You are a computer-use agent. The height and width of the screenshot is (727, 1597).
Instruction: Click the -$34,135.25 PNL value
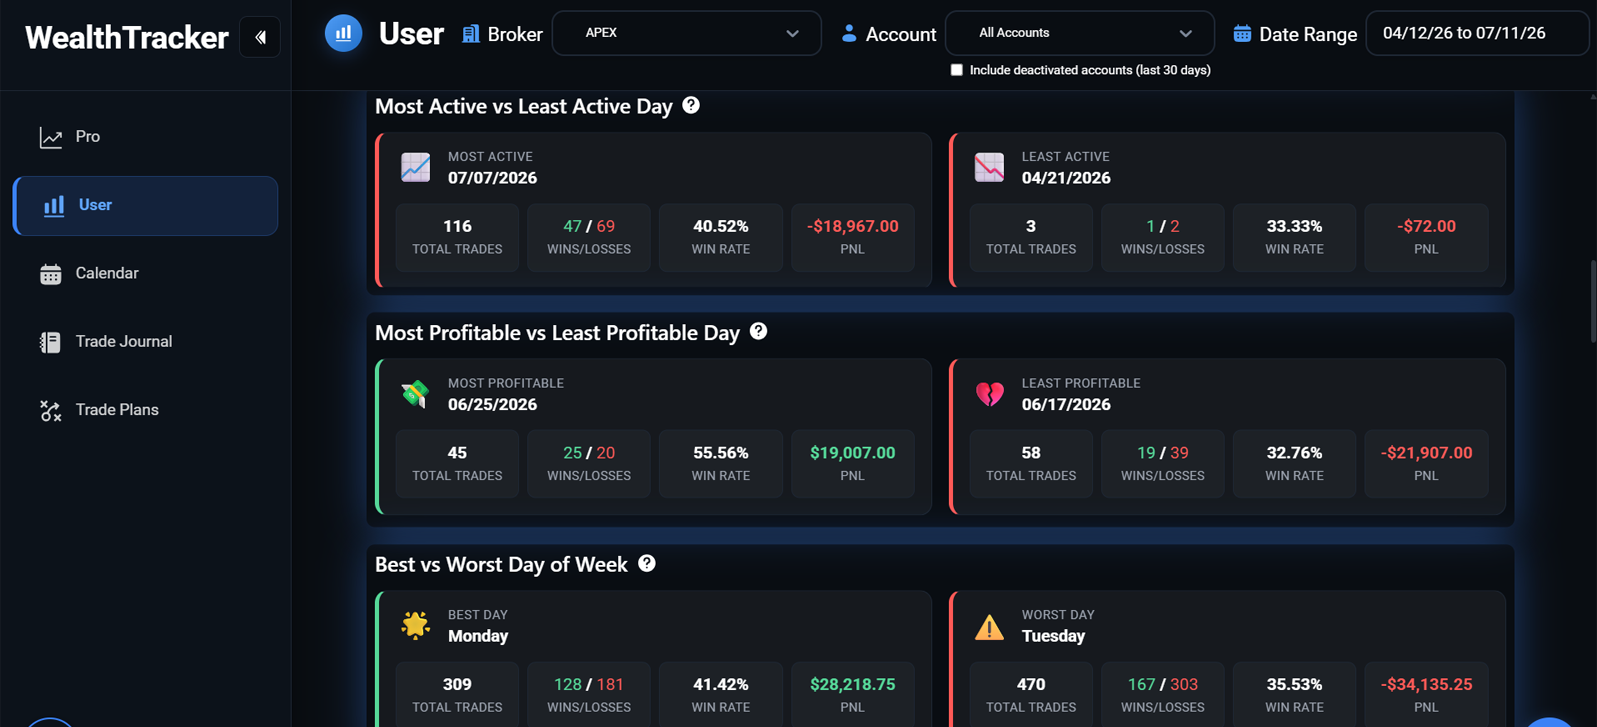(x=1426, y=685)
